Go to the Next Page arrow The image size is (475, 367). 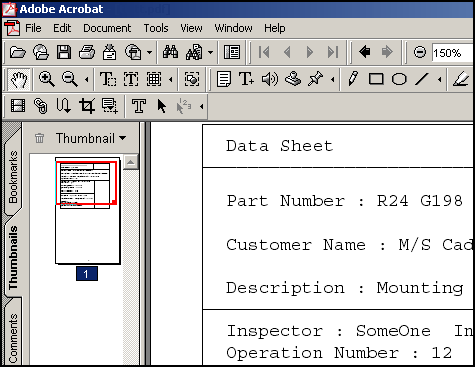click(310, 52)
